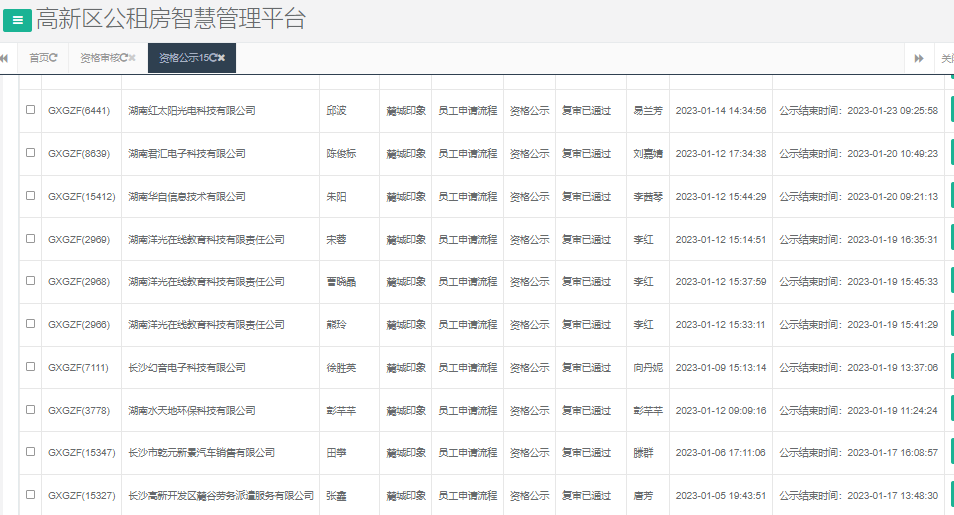Click company 湖南水天地环保科技有限公司
The image size is (954, 515).
pos(192,411)
